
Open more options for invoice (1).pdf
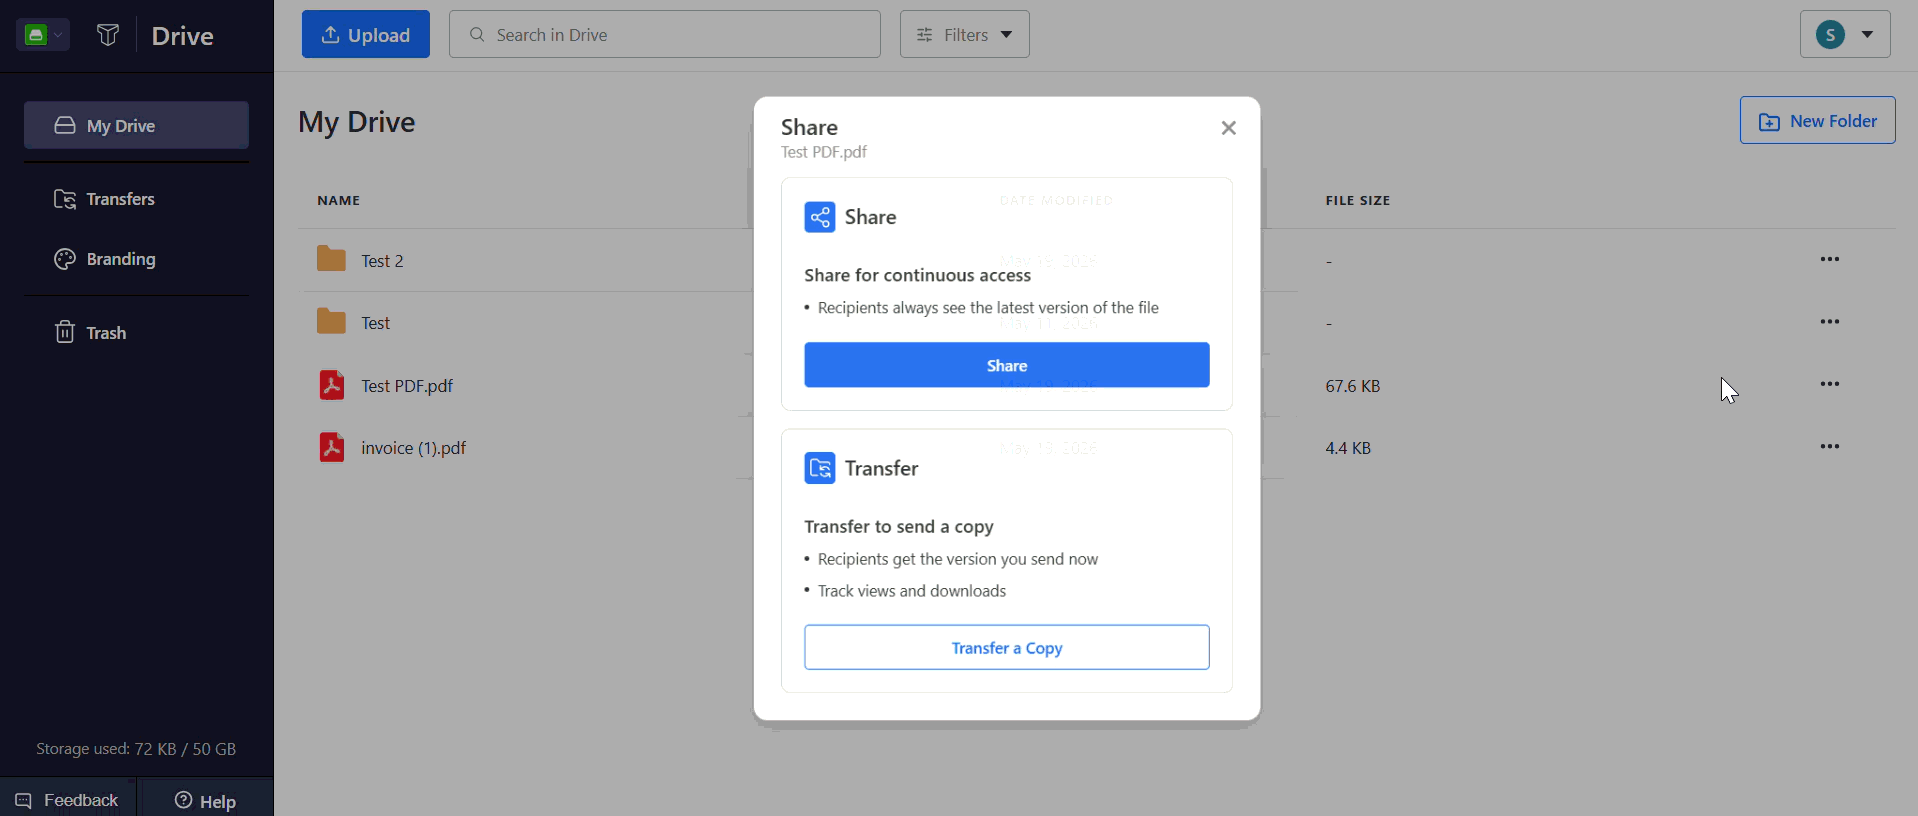tap(1830, 447)
